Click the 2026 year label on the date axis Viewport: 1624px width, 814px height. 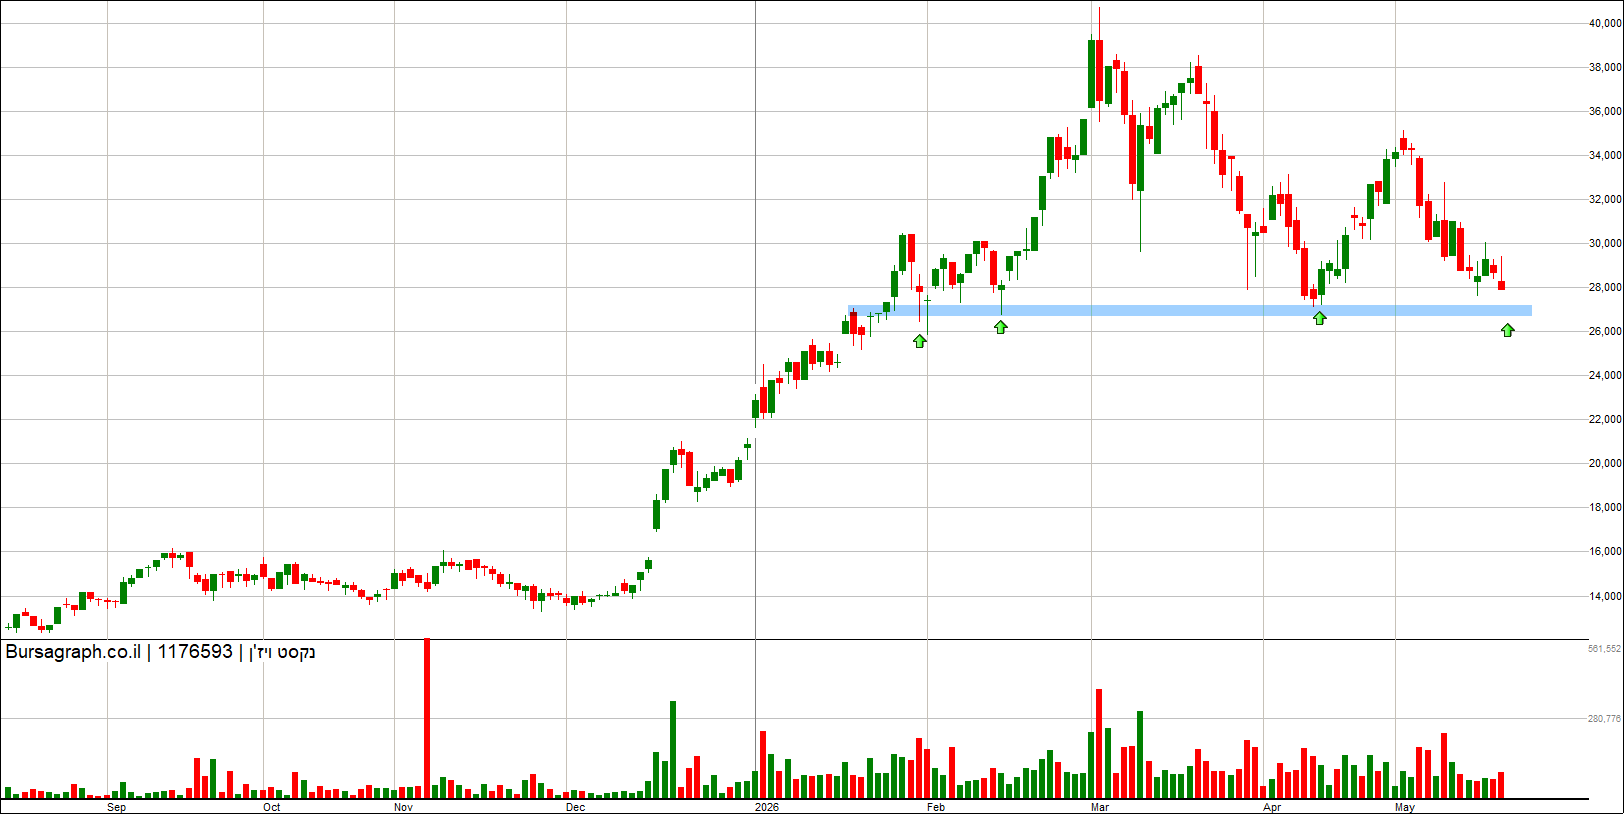767,807
